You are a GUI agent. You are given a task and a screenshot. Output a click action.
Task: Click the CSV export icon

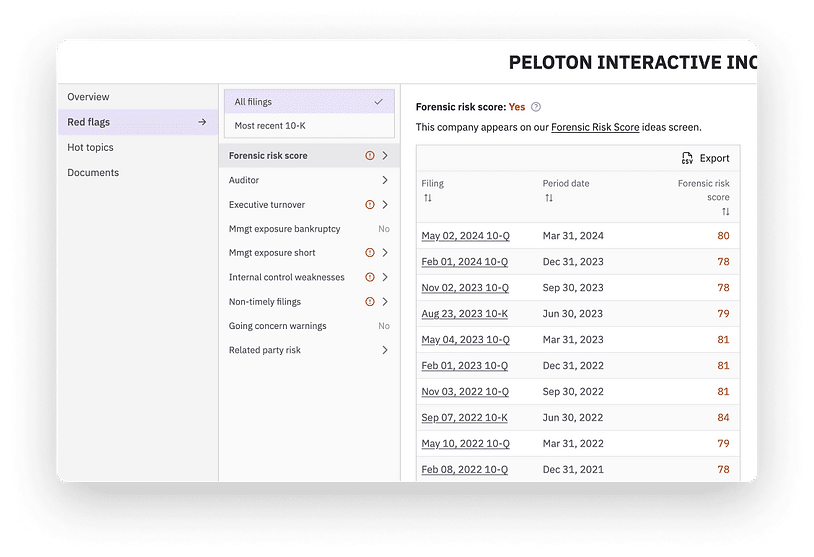(x=687, y=158)
